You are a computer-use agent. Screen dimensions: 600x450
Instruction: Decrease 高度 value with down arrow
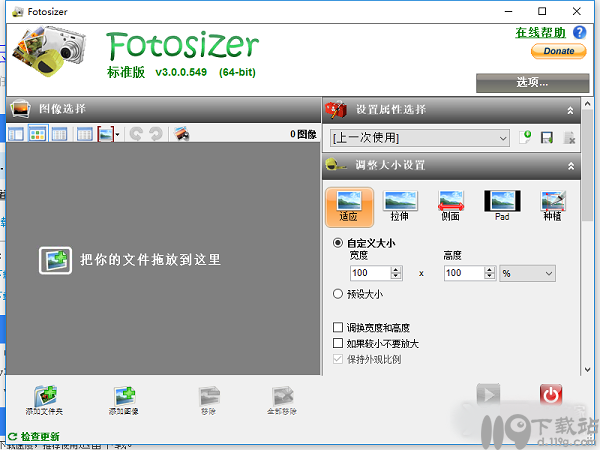tap(490, 276)
